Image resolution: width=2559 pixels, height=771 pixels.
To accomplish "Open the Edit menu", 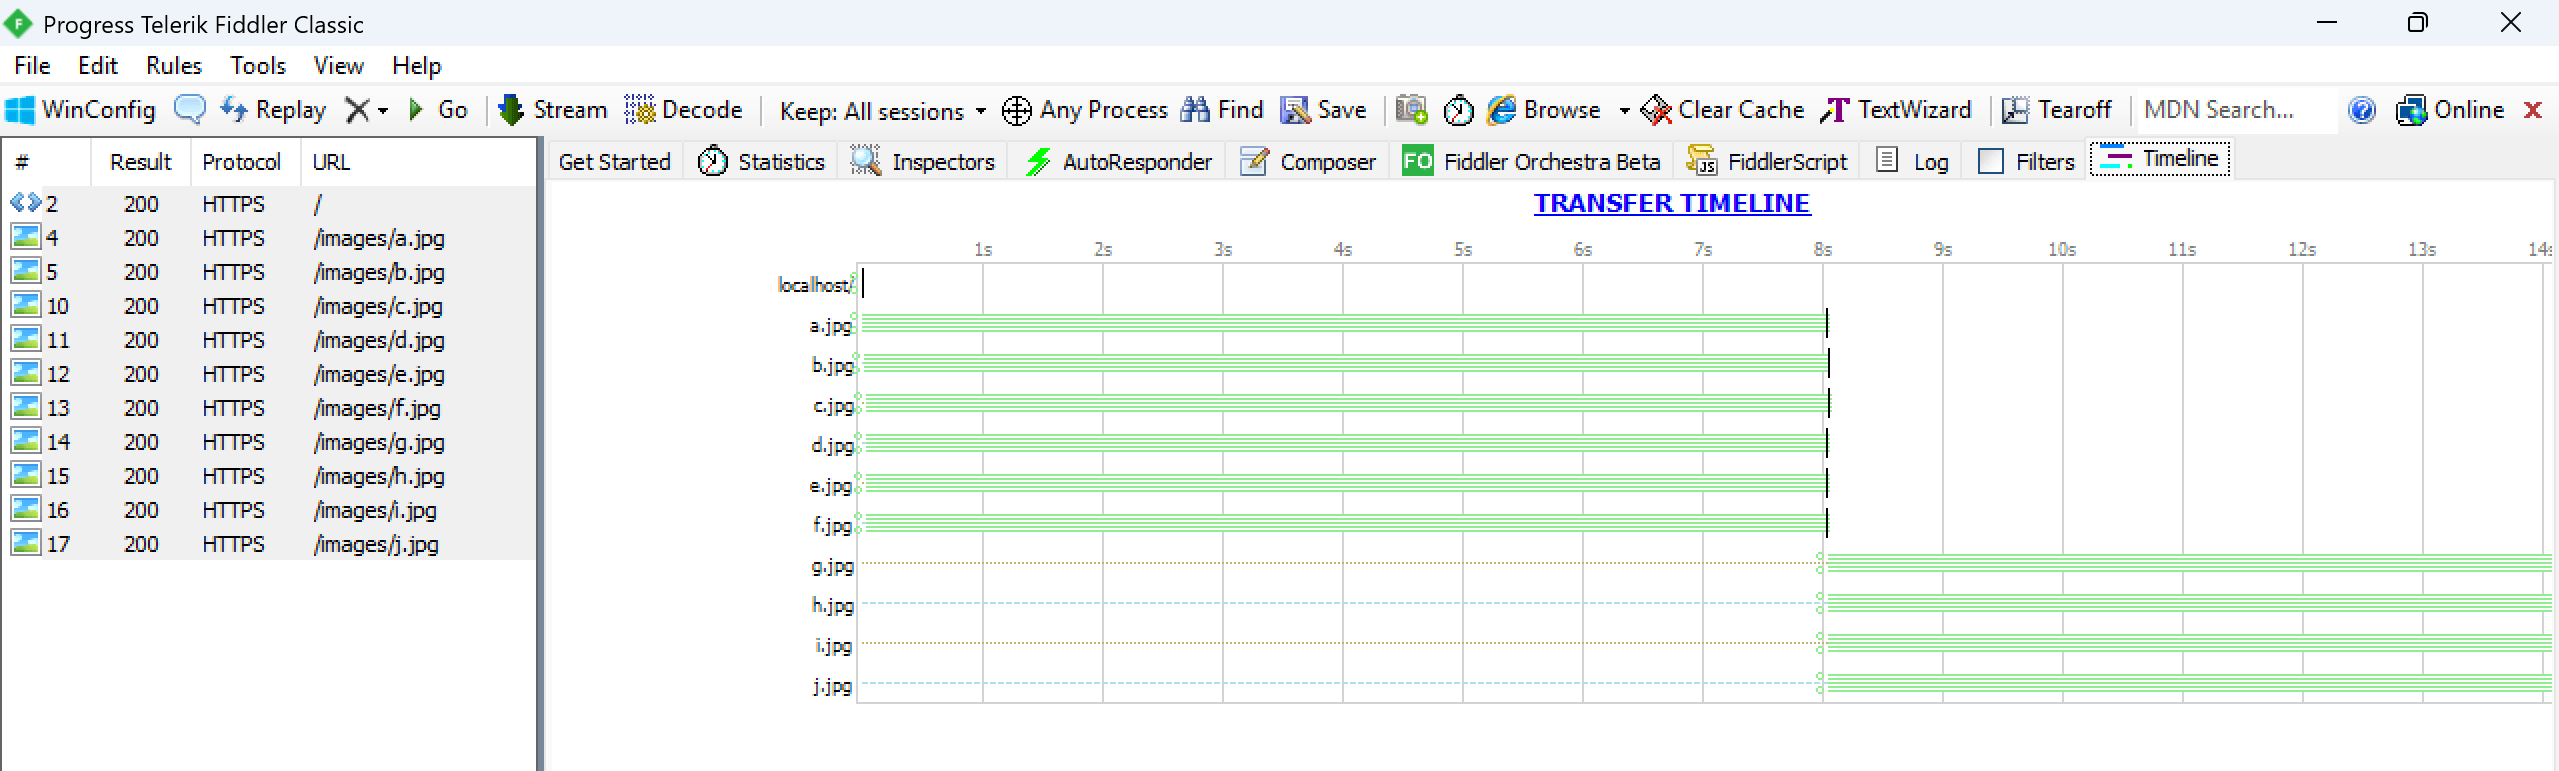I will [x=98, y=66].
